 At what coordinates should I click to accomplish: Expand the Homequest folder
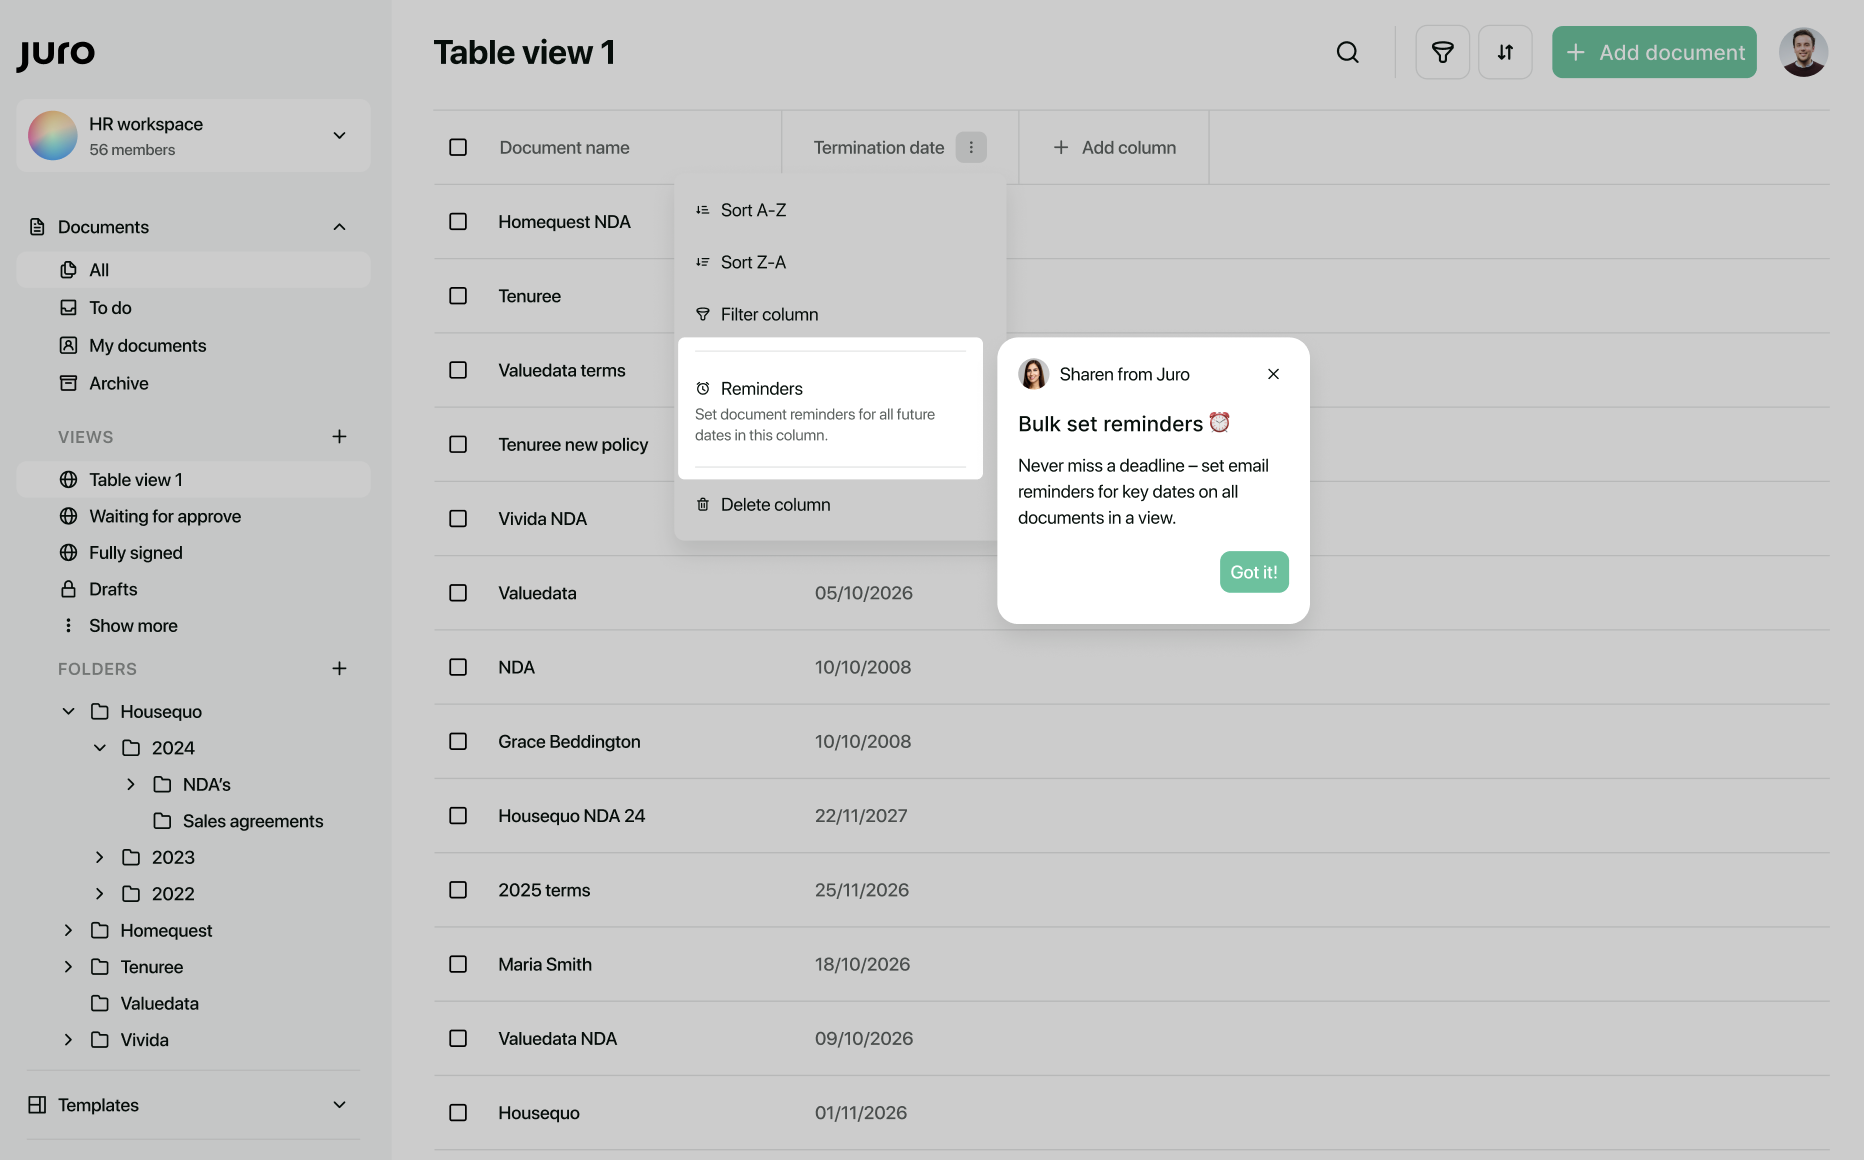point(68,930)
